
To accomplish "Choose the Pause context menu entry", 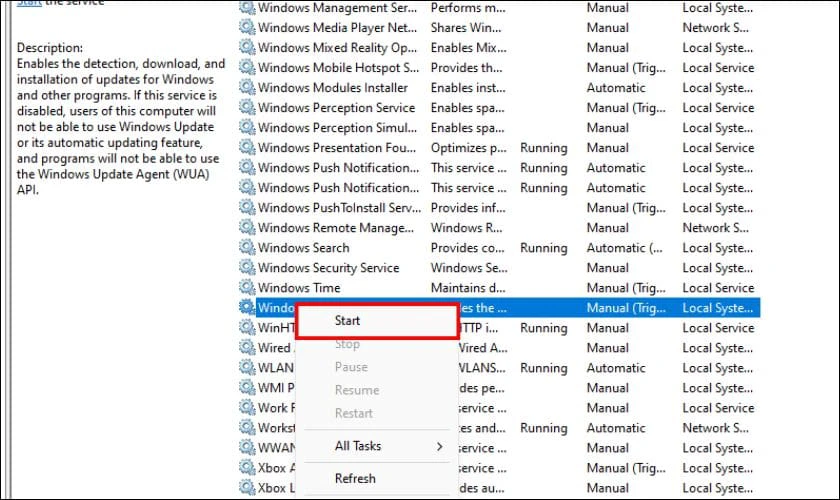I will (351, 367).
